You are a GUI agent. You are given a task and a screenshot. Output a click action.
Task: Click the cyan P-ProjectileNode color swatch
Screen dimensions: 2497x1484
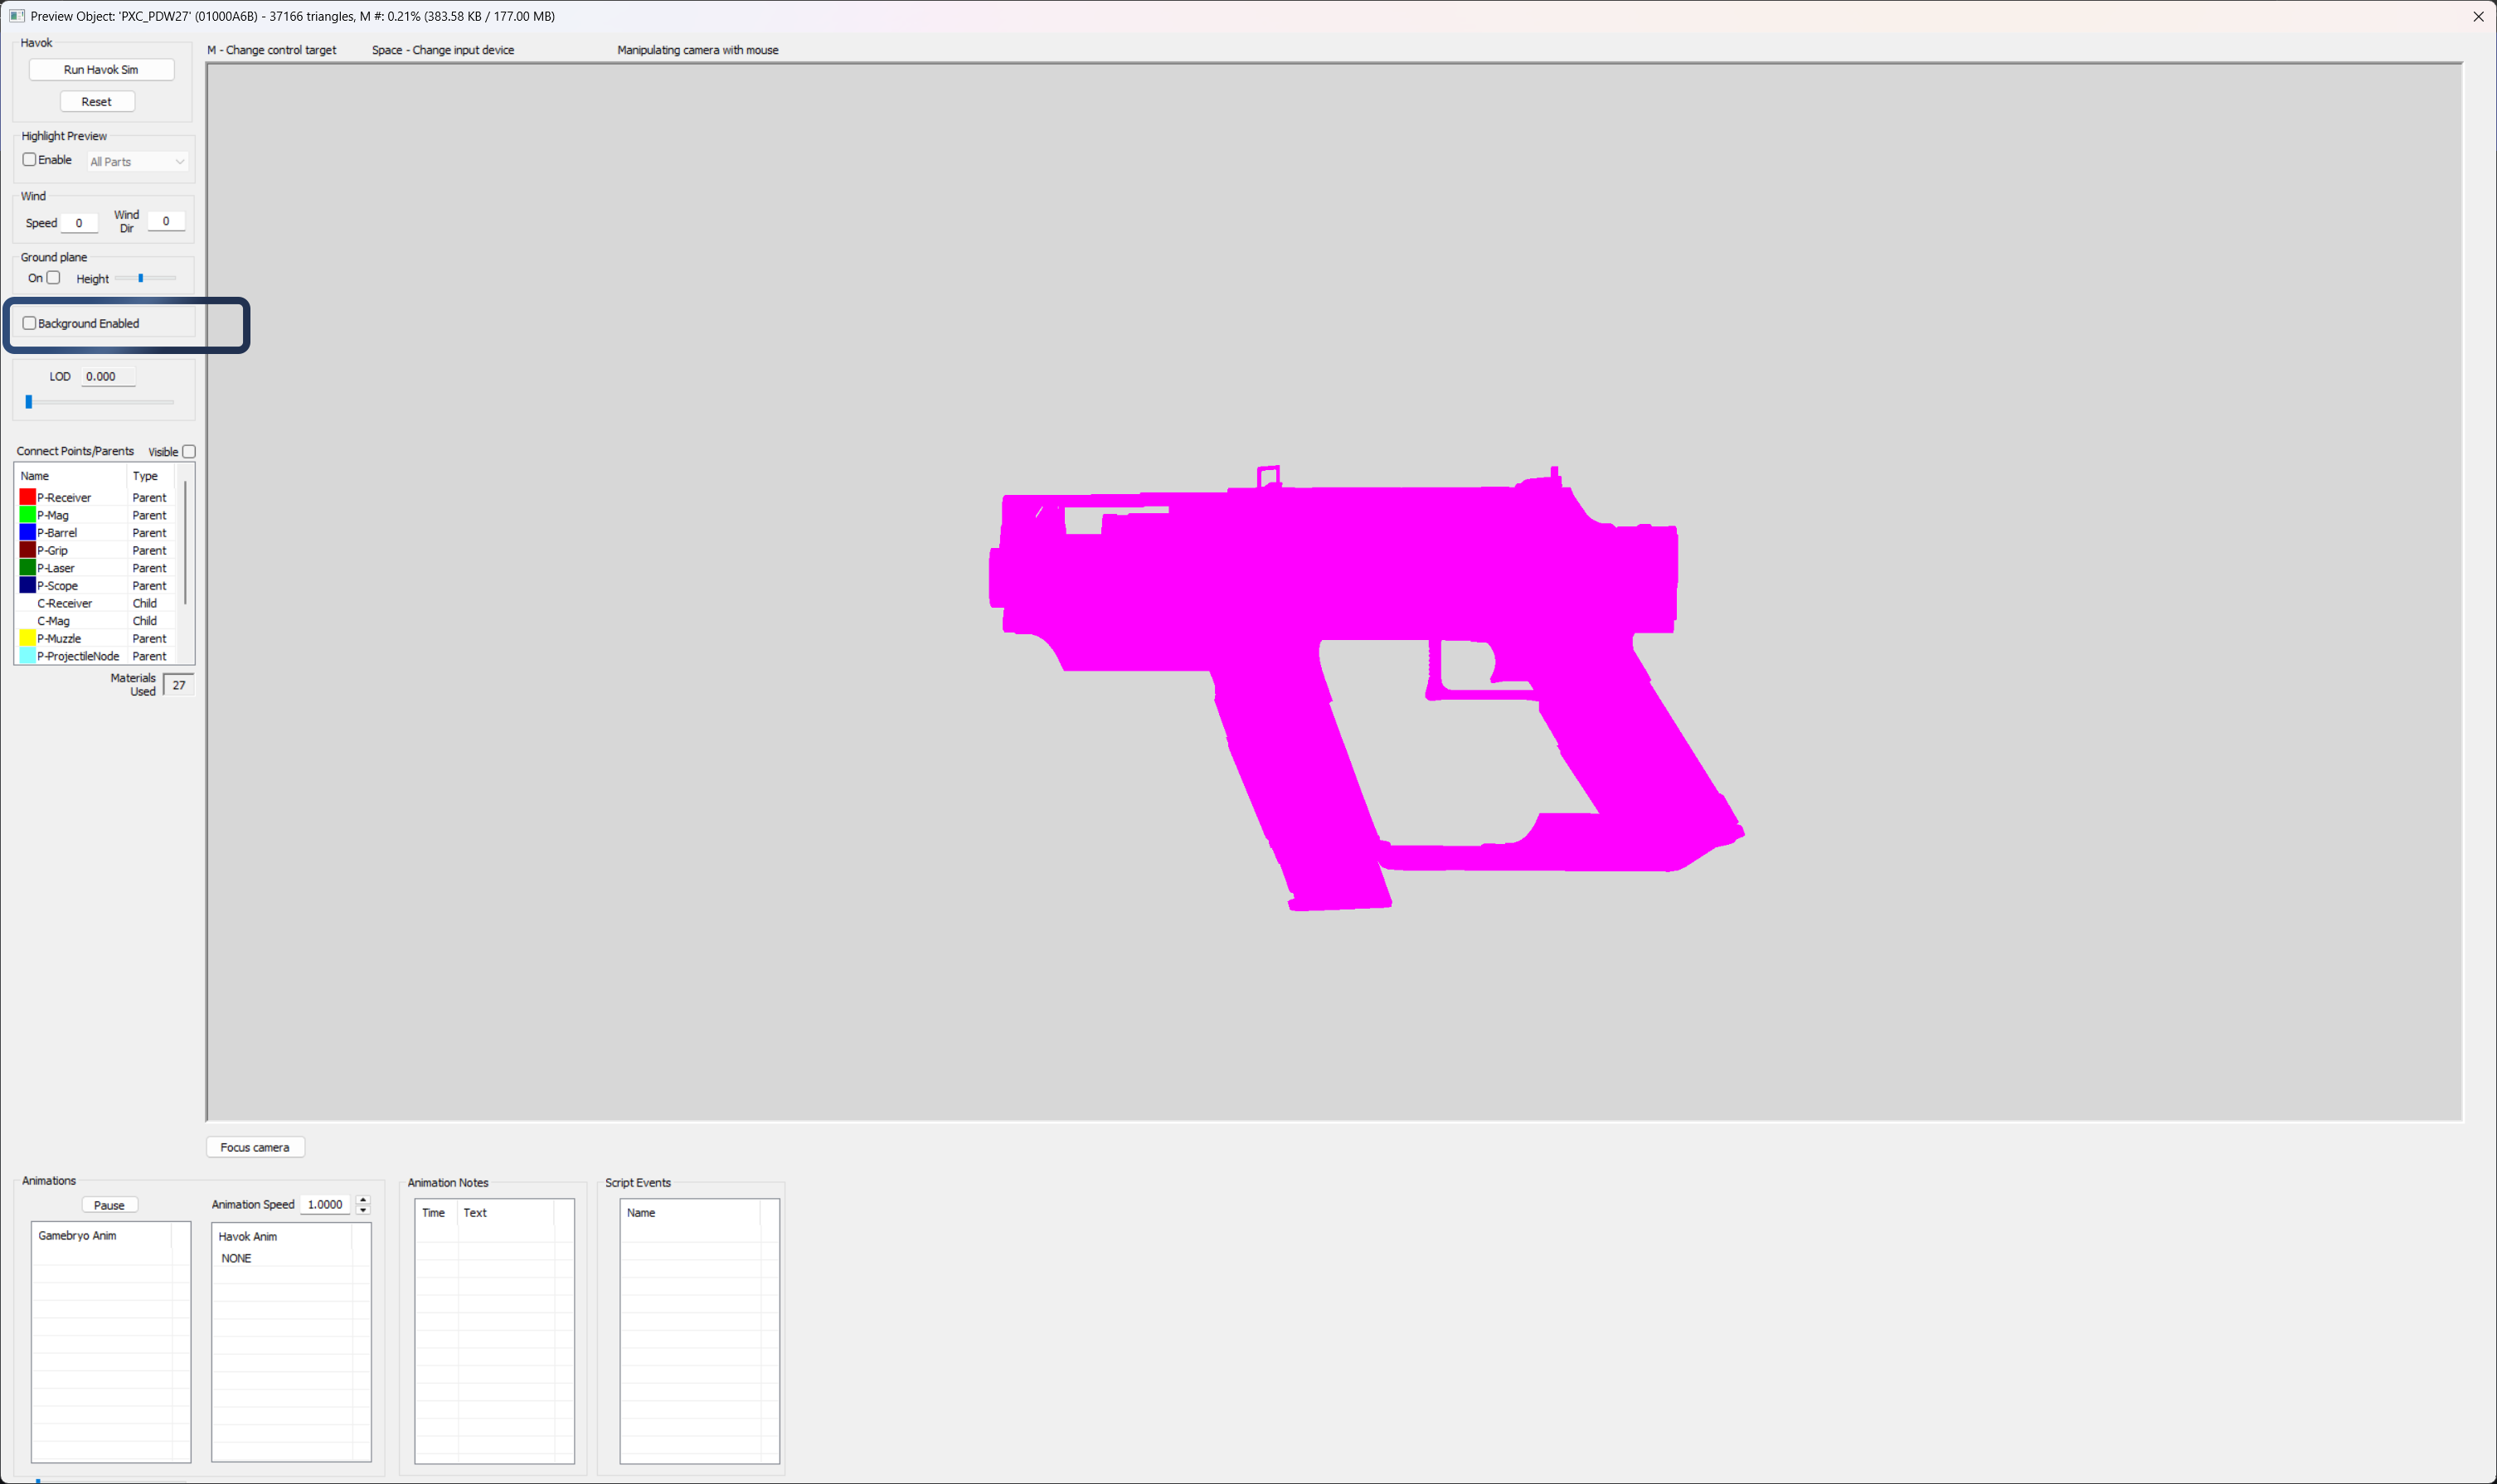pos(28,656)
